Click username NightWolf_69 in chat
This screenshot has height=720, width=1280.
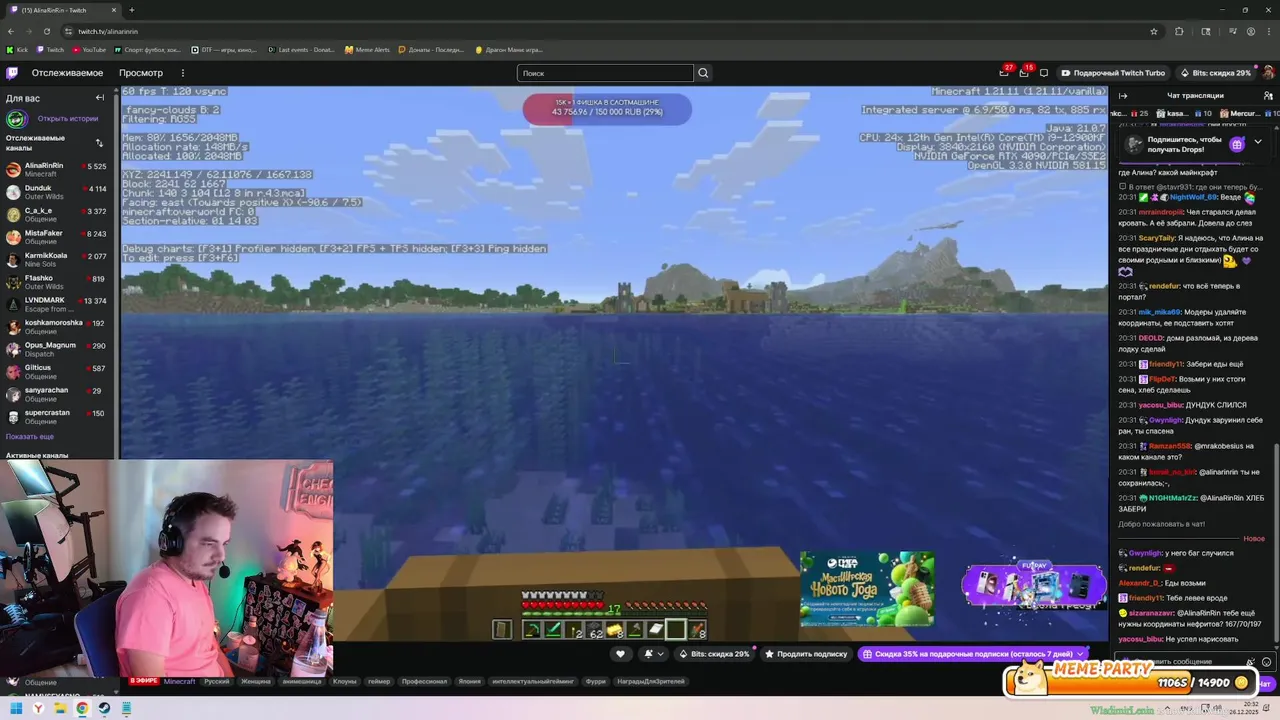click(1193, 197)
